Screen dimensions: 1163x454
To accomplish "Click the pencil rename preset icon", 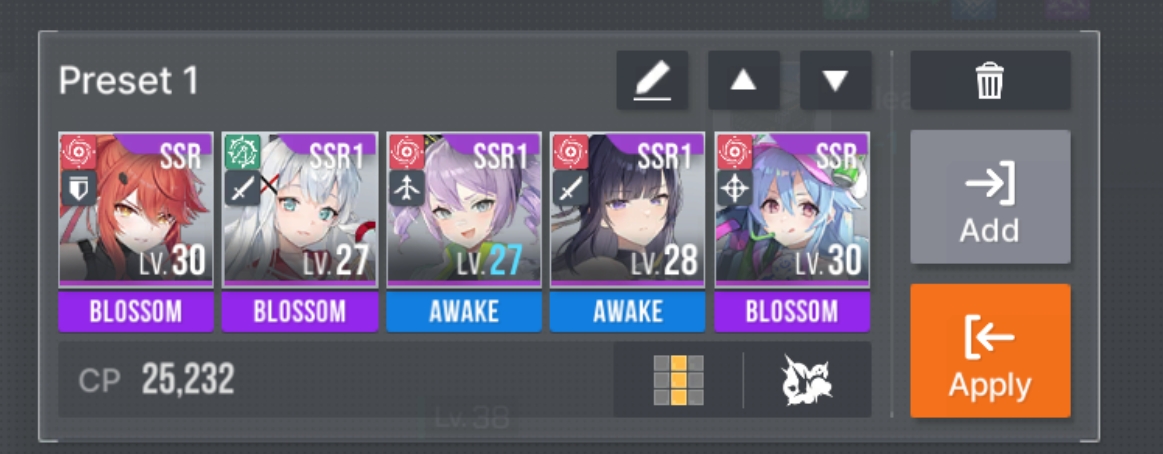I will pyautogui.click(x=652, y=80).
